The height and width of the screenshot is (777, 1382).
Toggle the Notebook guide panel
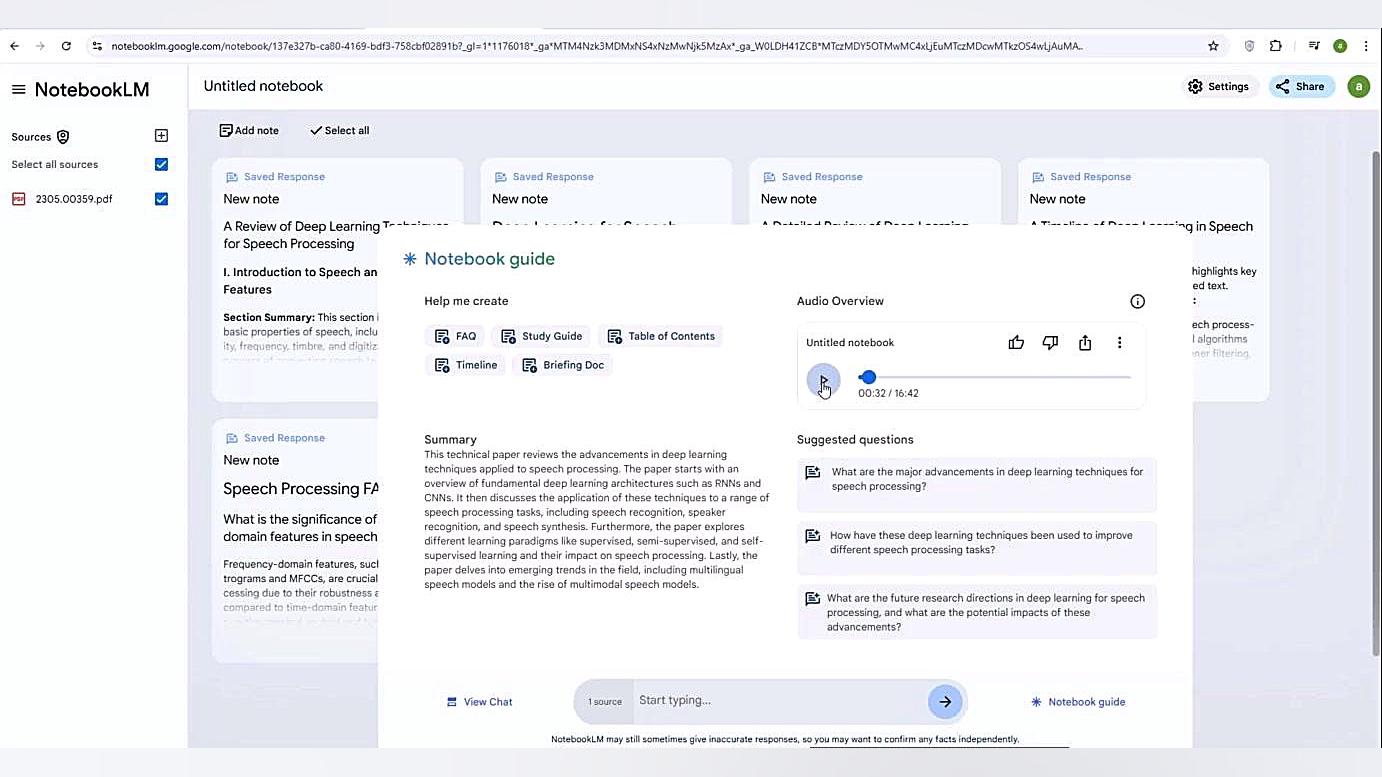click(1078, 702)
